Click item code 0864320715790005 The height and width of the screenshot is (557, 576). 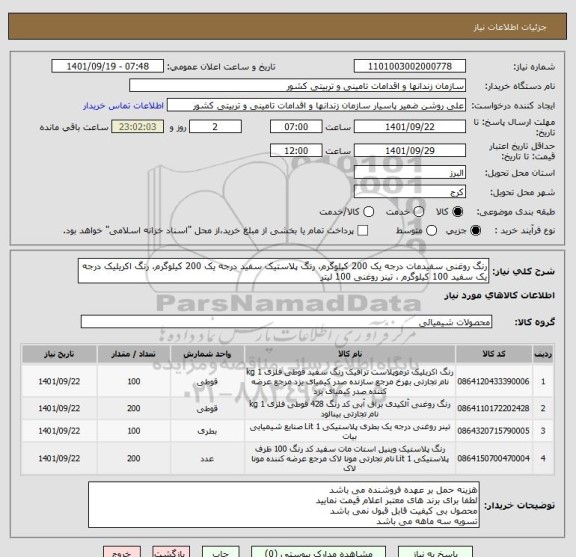(x=493, y=431)
